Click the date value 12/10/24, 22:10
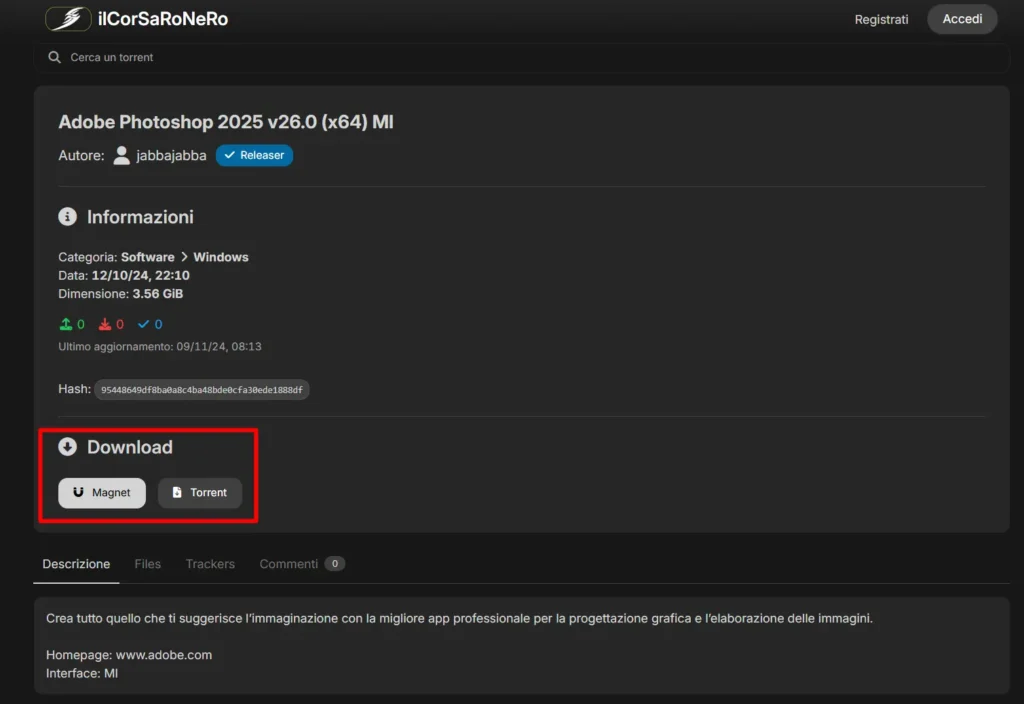This screenshot has height=704, width=1024. point(140,276)
